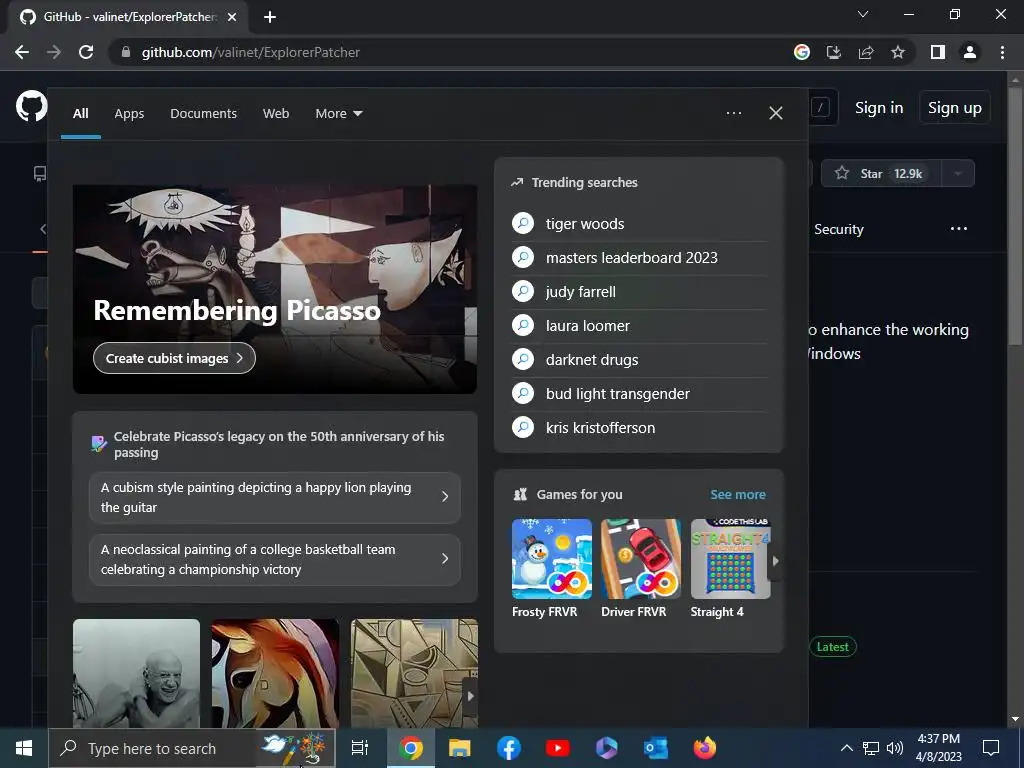Click the search highlights icon in taskbar search
Image resolution: width=1024 pixels, height=768 pixels.
tap(294, 748)
